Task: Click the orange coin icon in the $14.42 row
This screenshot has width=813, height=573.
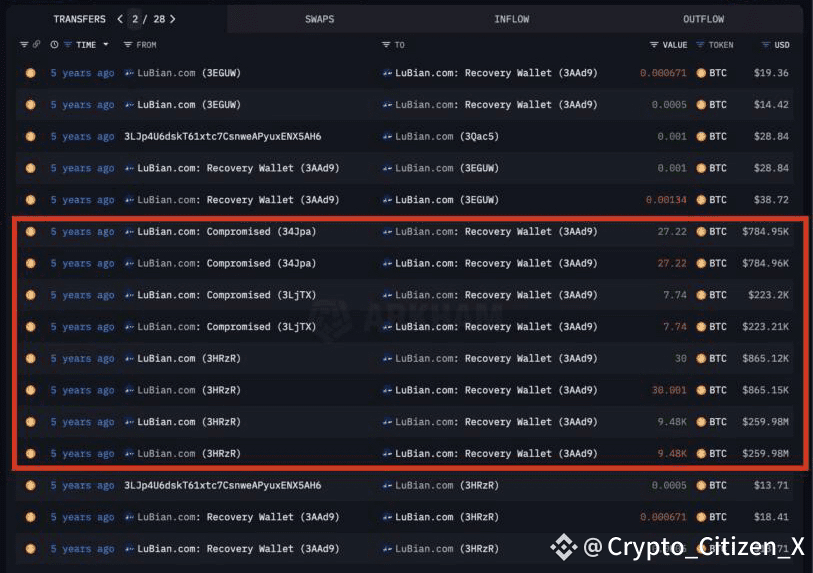Action: tap(31, 104)
